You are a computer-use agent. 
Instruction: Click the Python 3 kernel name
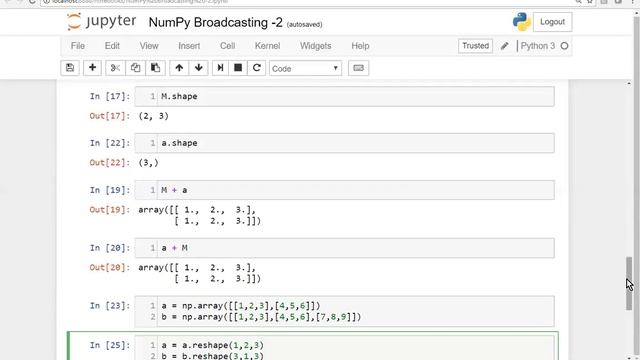pyautogui.click(x=538, y=46)
